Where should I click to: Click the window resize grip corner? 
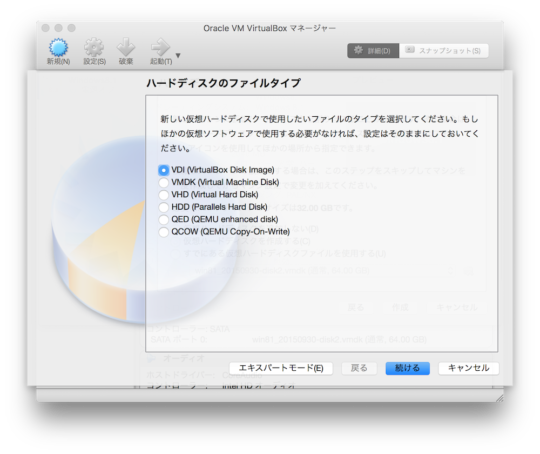click(x=499, y=399)
